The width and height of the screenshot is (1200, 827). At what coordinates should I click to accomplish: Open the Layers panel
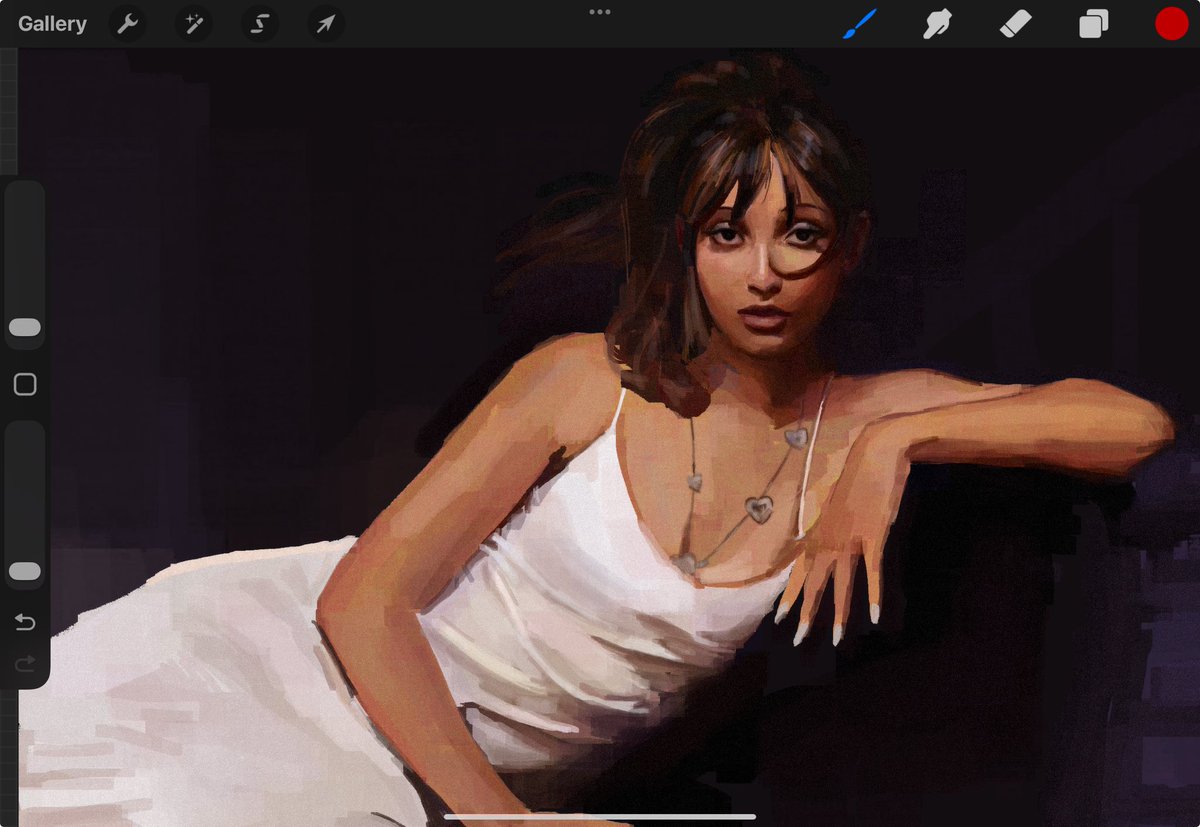(1093, 23)
